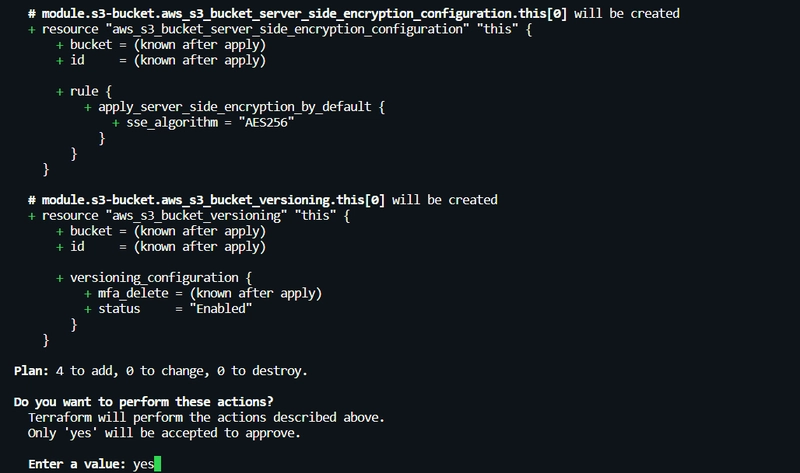The height and width of the screenshot is (473, 800).
Task: Click the module.s3-bucket versioning comment header
Action: coord(263,200)
